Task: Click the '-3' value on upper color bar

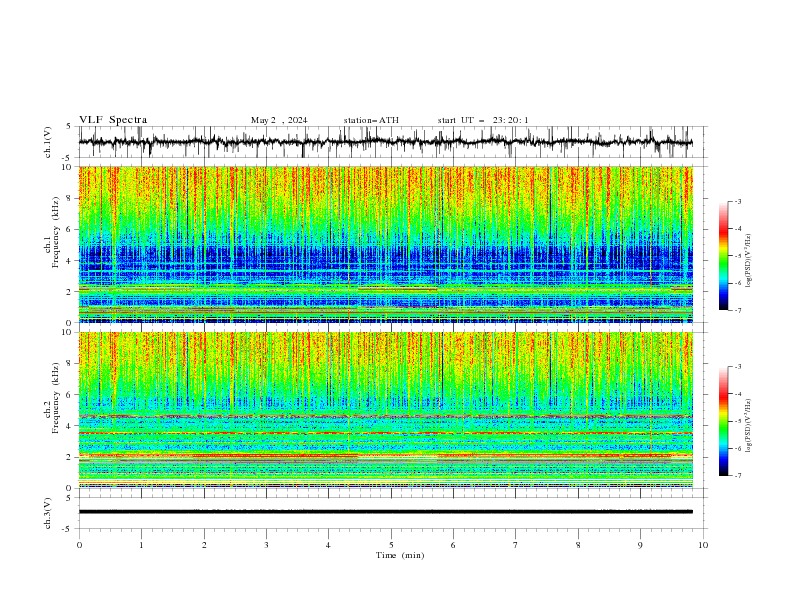Action: (737, 201)
